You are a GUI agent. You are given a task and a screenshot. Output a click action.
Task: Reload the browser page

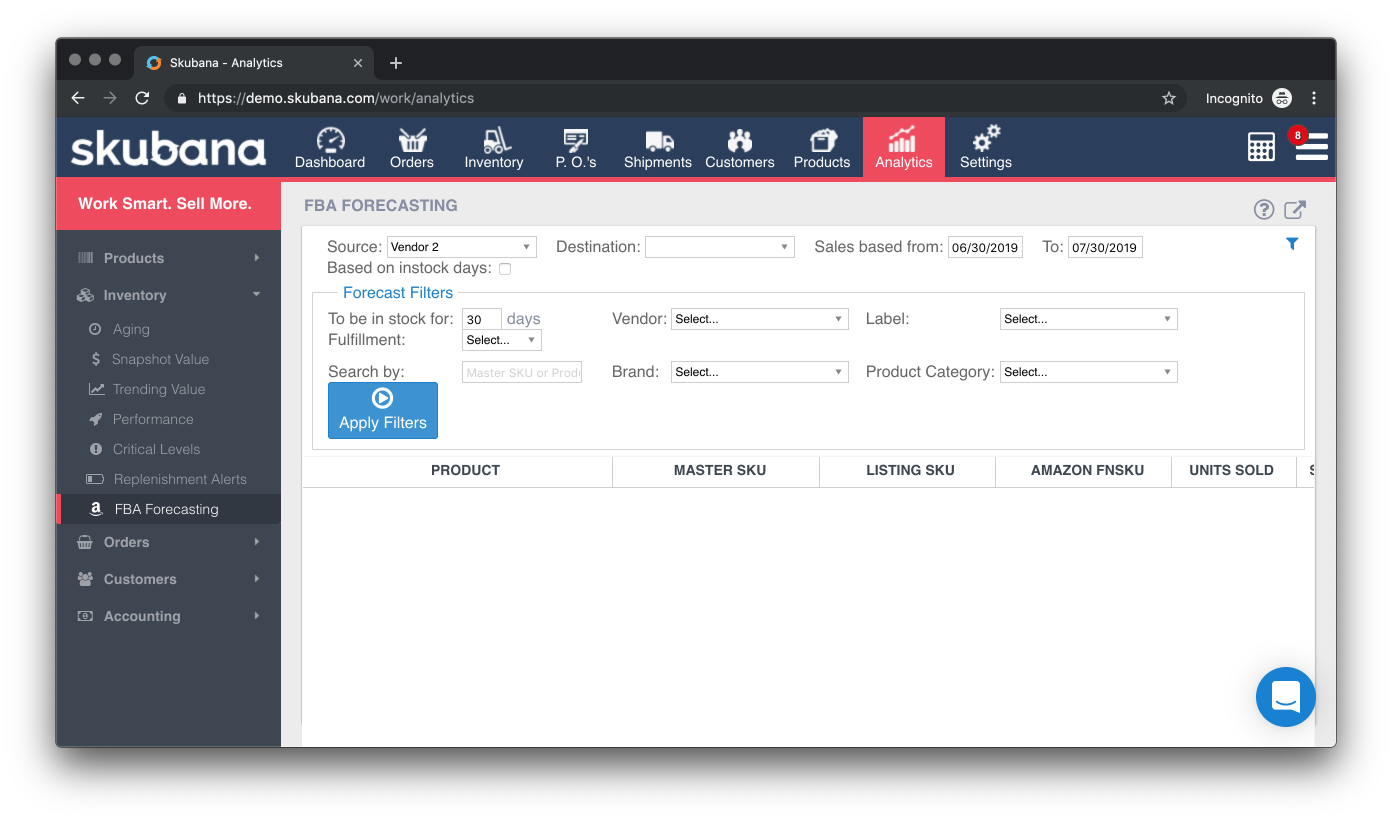(142, 98)
